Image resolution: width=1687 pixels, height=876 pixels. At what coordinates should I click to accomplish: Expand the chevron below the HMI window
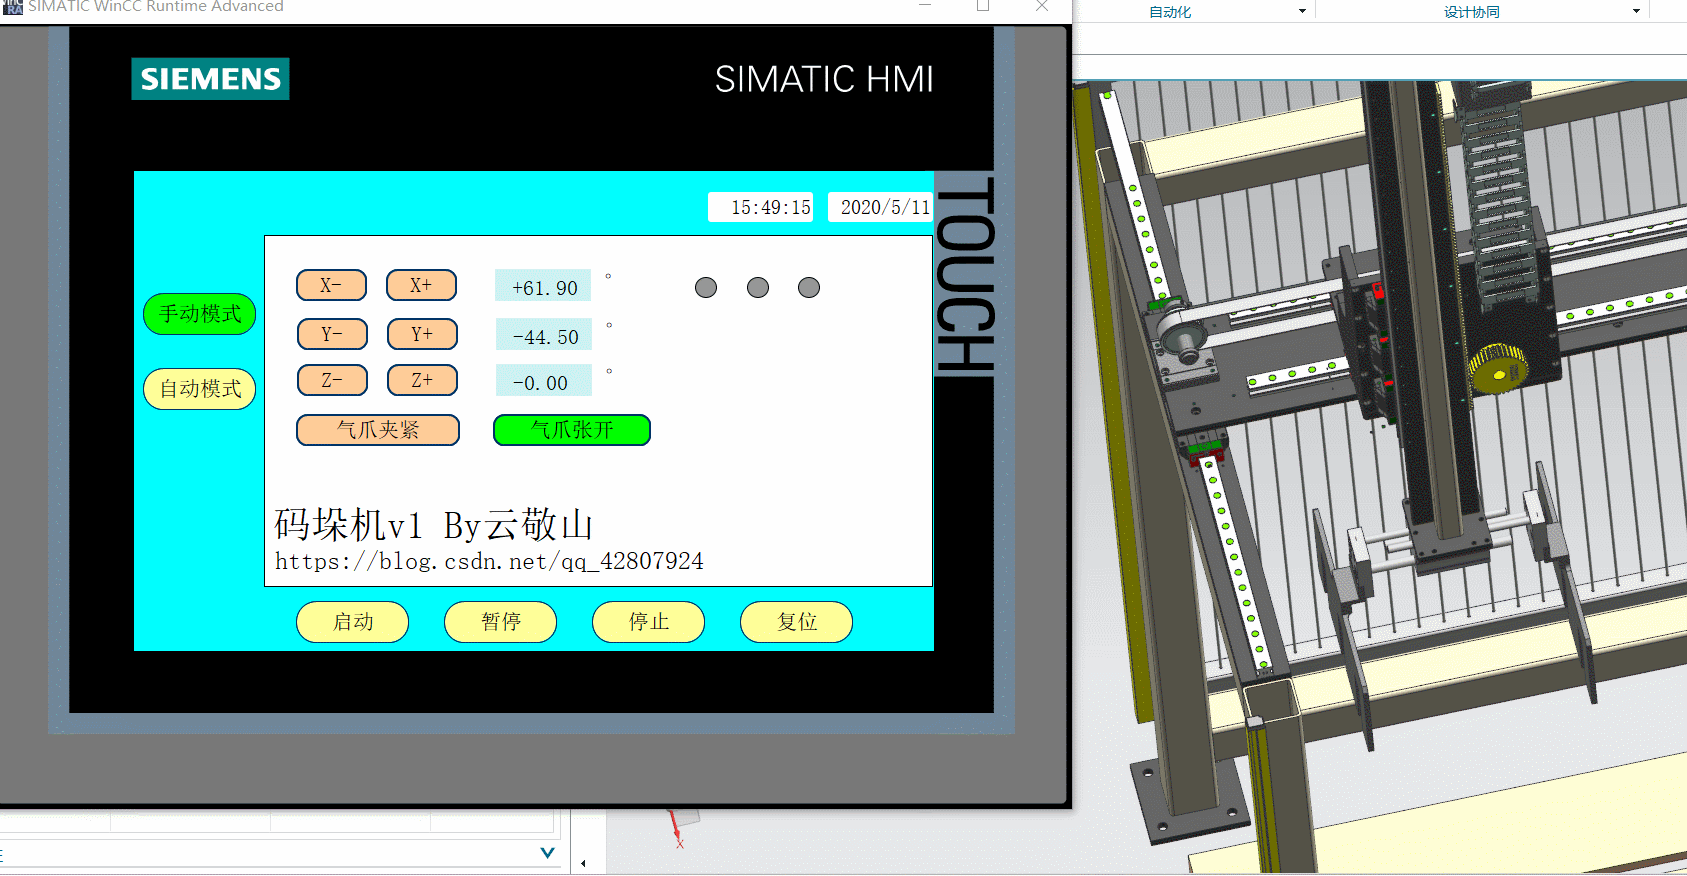[x=547, y=853]
